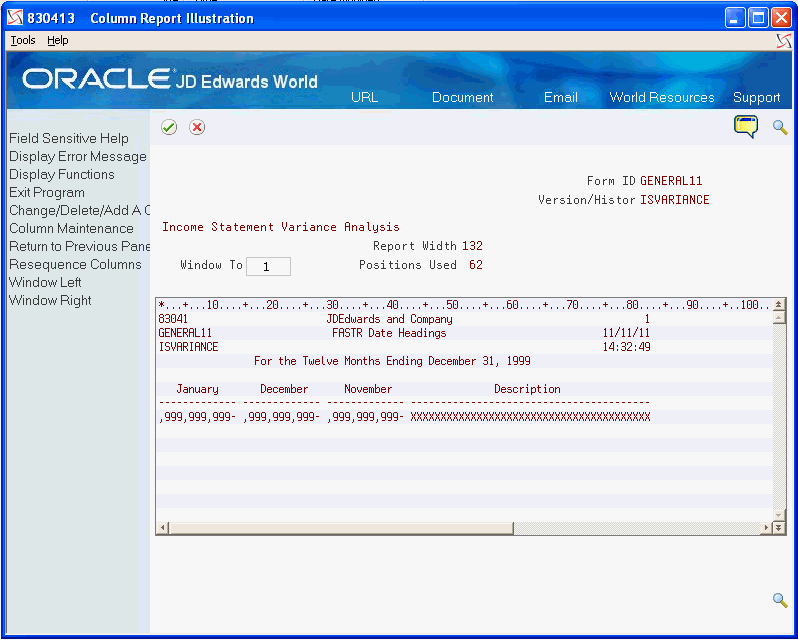Click the Twelve Months Ending line
The image size is (798, 640).
(392, 361)
